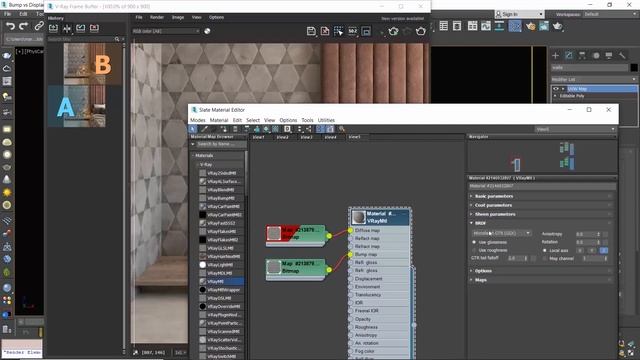Viewport: 640px width, 360px height.
Task: Switch to the View4 tab in Slate
Action: tap(330, 137)
